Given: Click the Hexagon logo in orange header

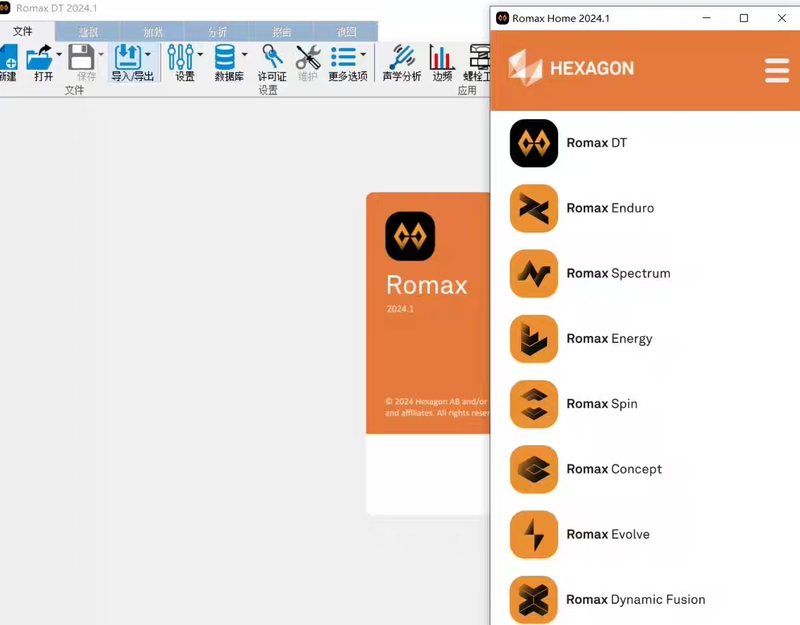Looking at the screenshot, I should pyautogui.click(x=571, y=68).
